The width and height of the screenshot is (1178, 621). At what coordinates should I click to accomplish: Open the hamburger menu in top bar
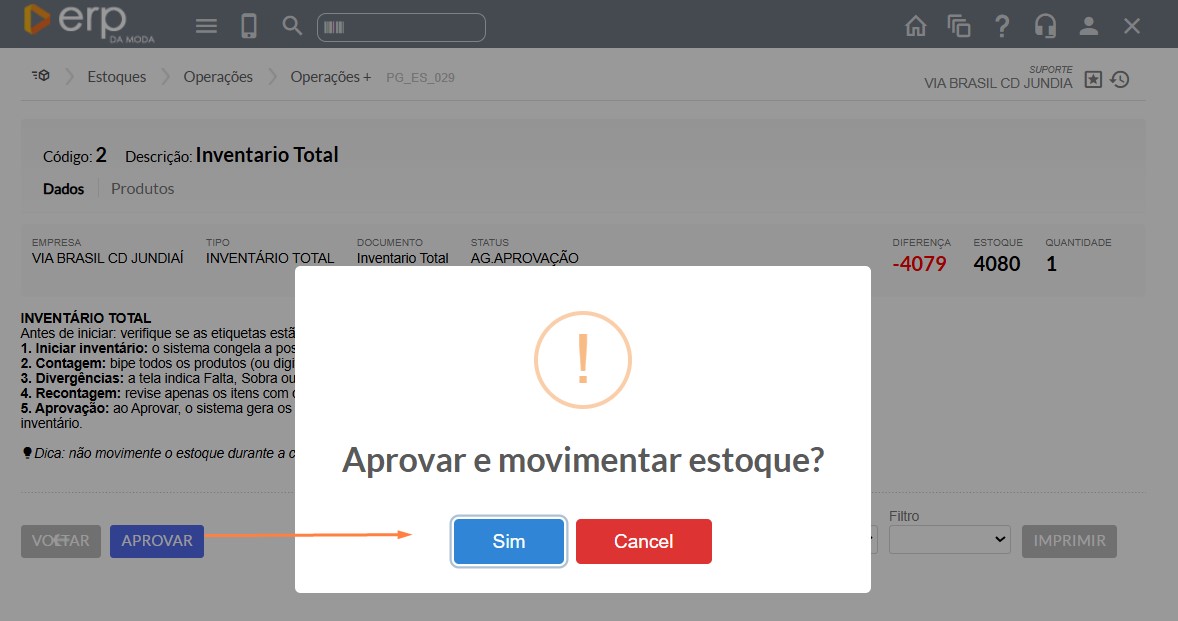pyautogui.click(x=206, y=26)
